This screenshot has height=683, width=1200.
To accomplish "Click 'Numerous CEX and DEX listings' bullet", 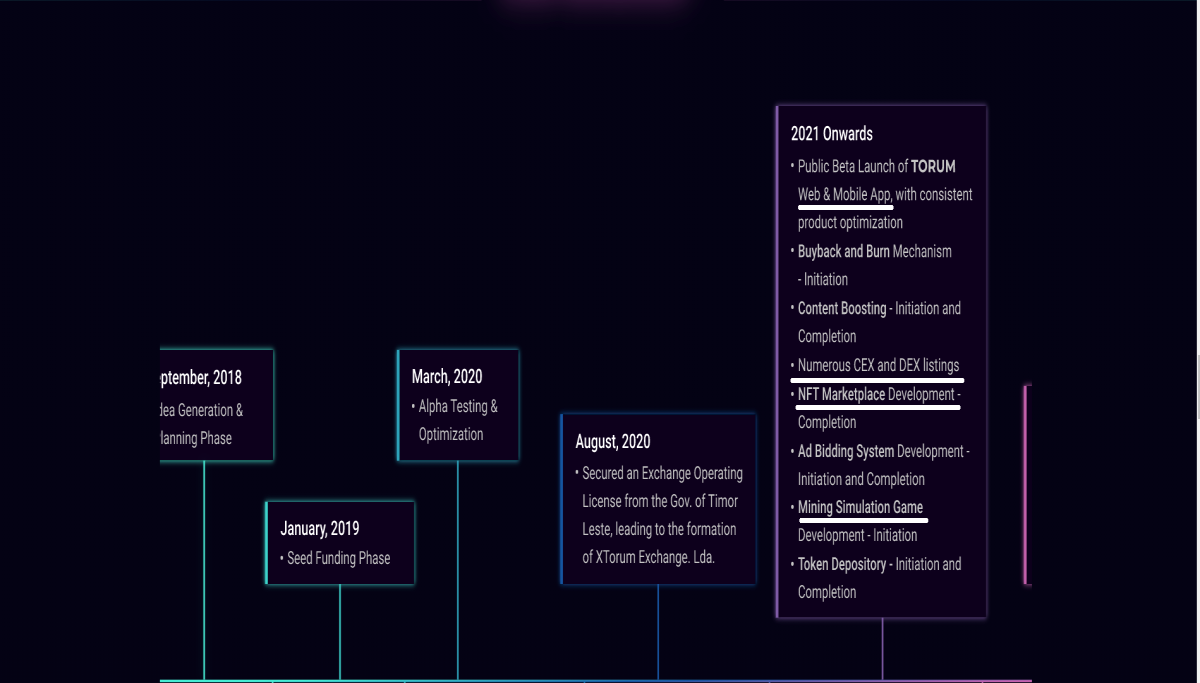I will [x=878, y=365].
